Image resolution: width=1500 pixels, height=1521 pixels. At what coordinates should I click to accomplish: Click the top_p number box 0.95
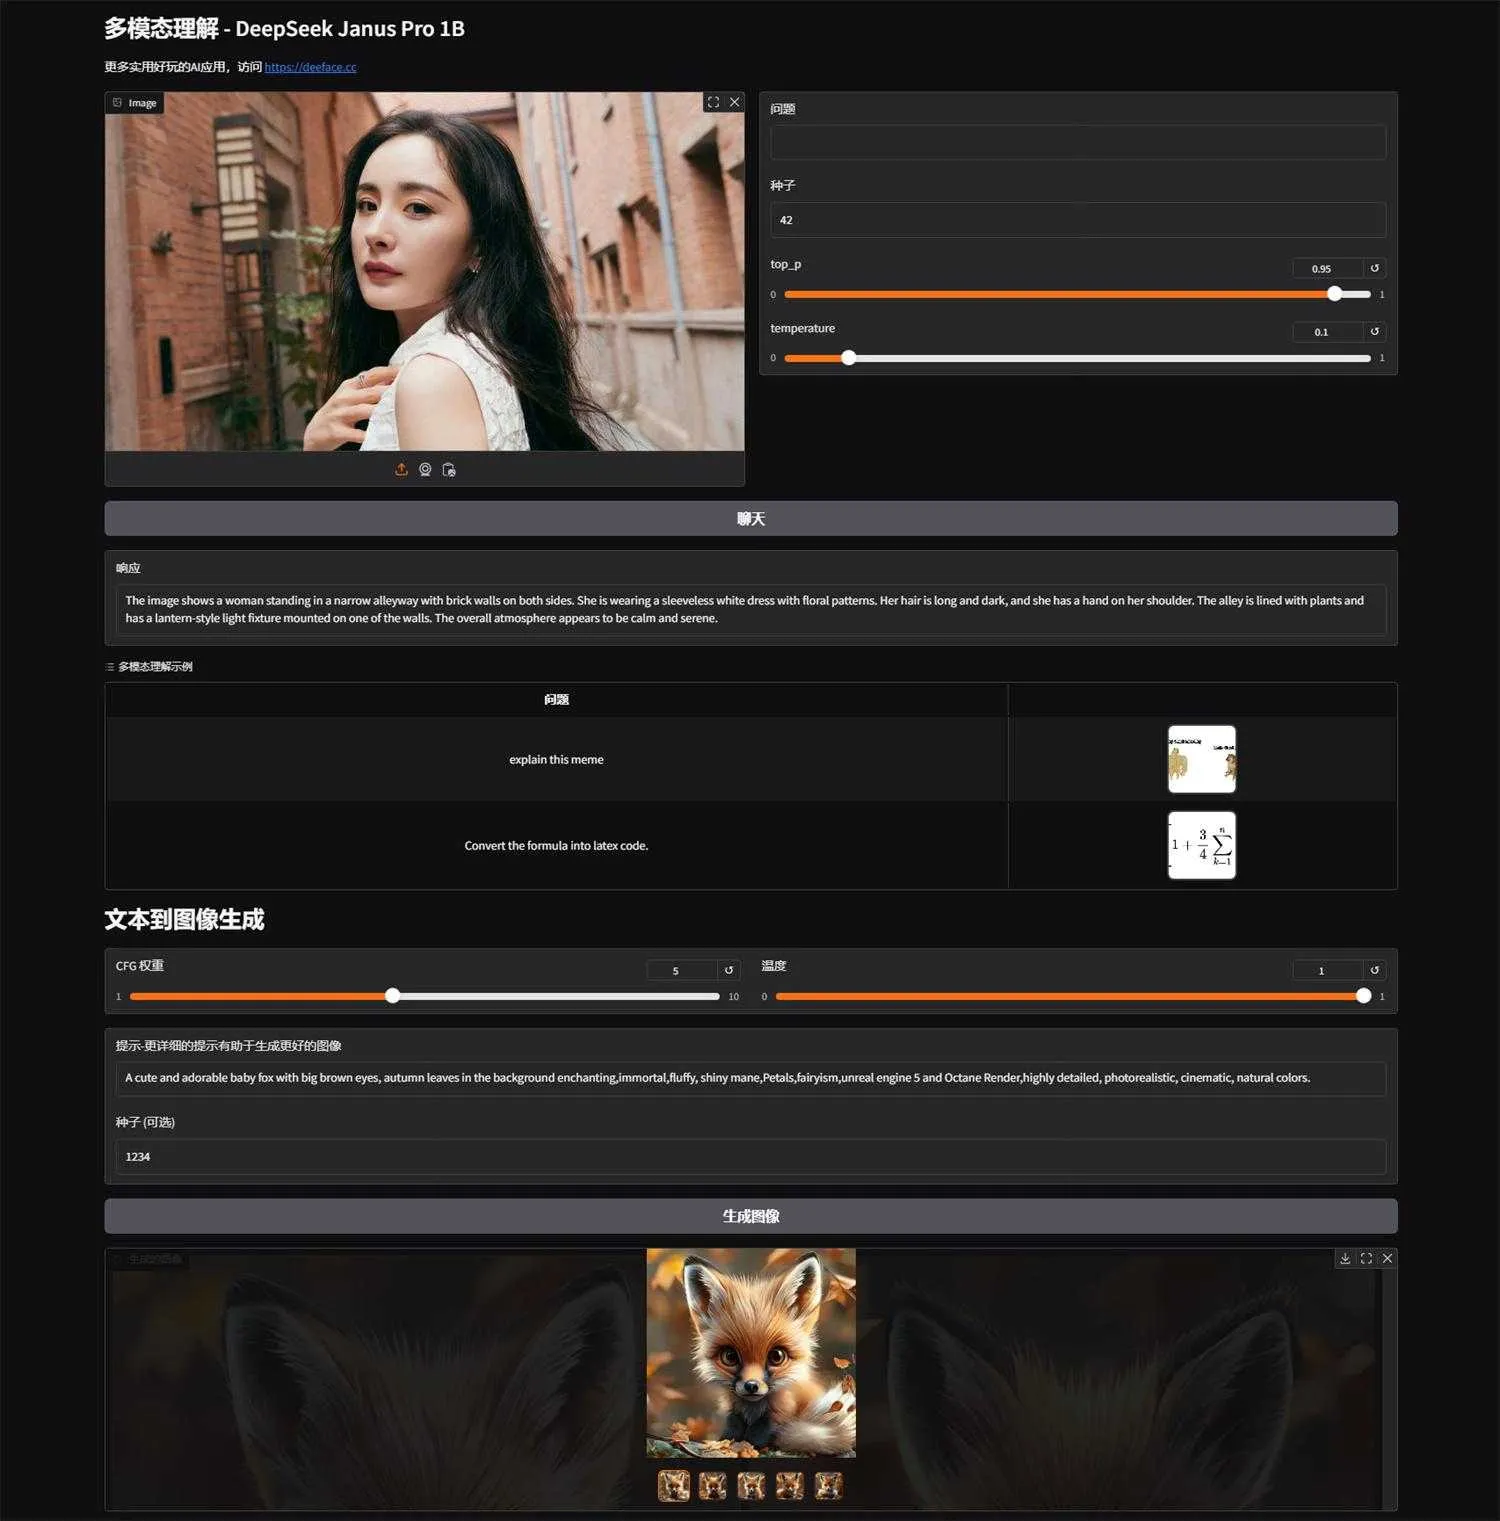pyautogui.click(x=1328, y=268)
